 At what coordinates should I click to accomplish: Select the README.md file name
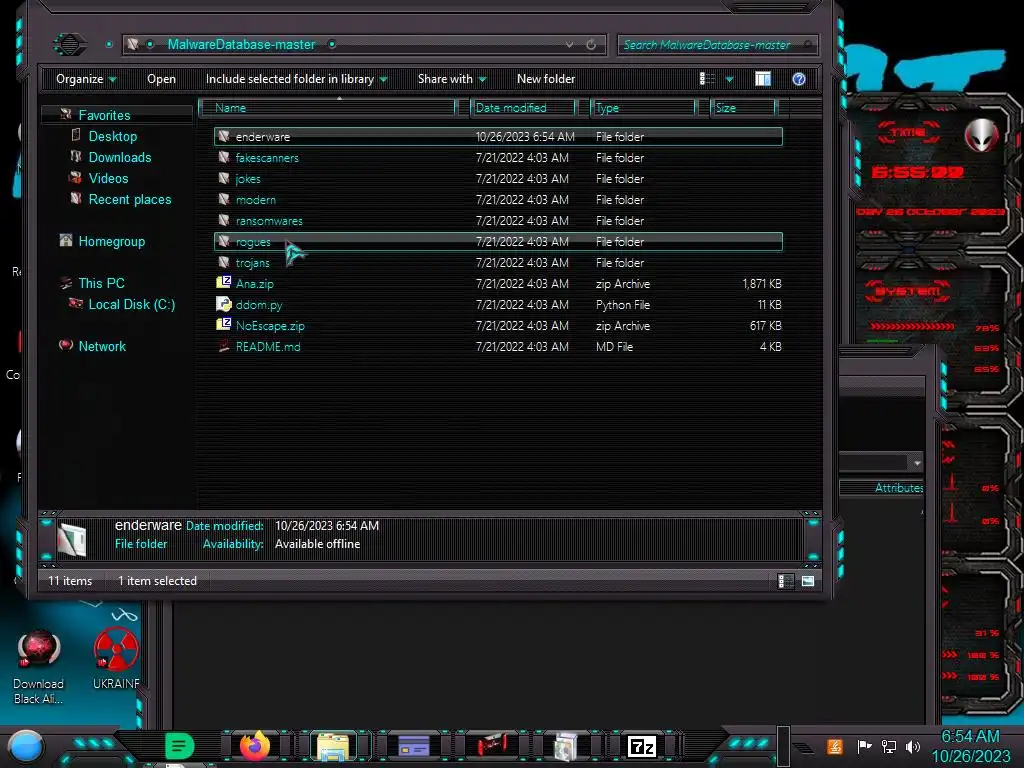pos(268,347)
